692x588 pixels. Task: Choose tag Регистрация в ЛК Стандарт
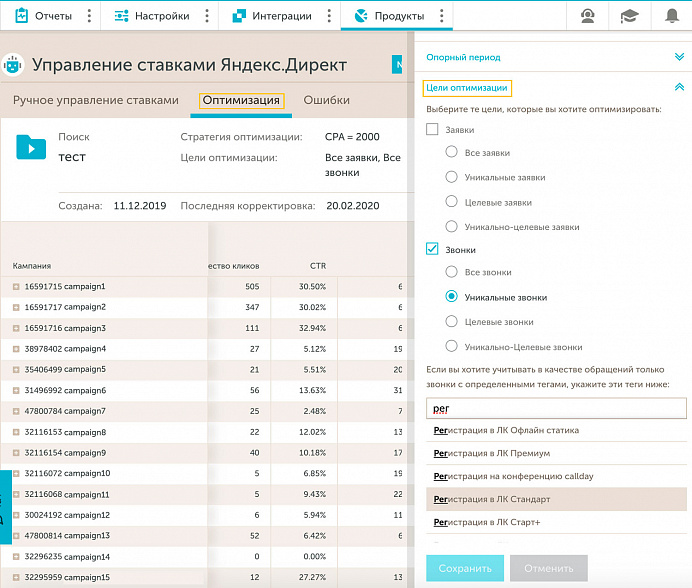tap(556, 499)
